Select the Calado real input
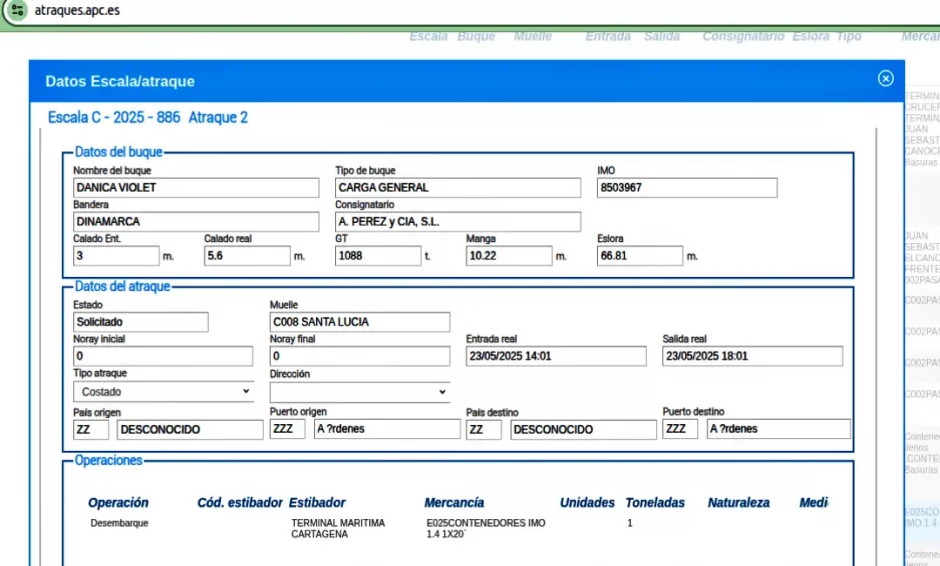The image size is (940, 566). 246,256
